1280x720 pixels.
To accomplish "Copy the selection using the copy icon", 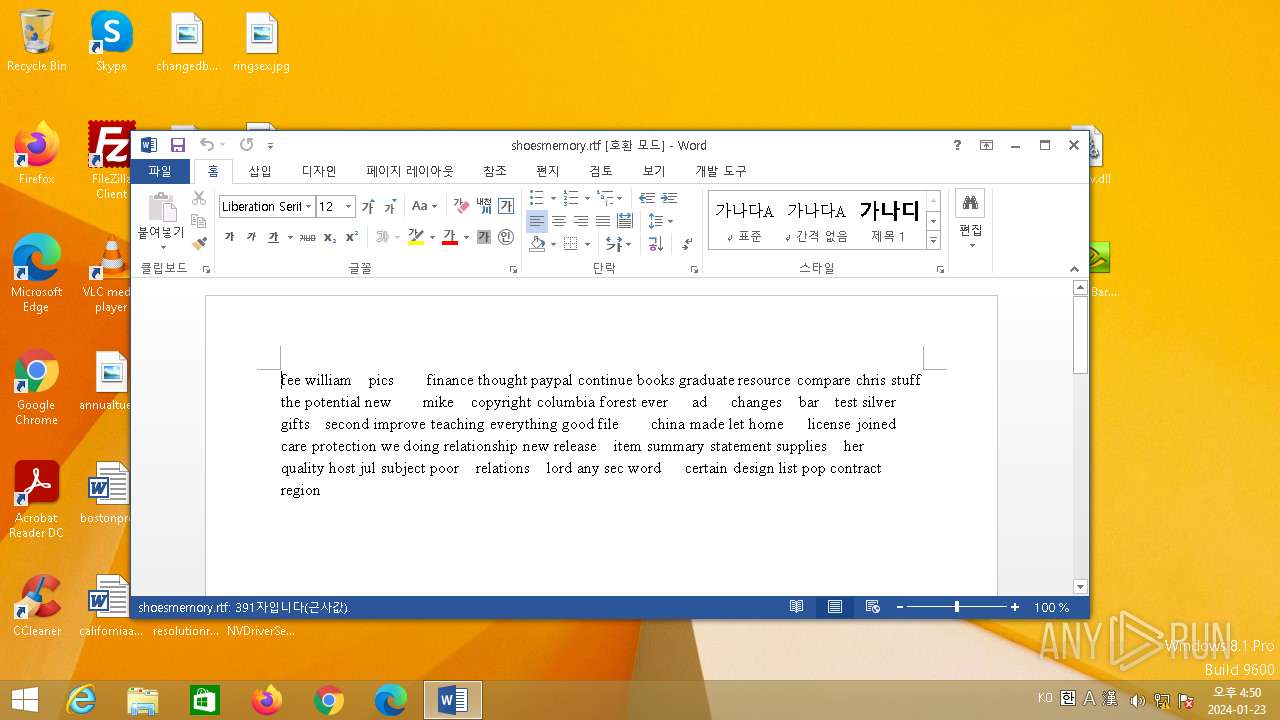I will [199, 220].
